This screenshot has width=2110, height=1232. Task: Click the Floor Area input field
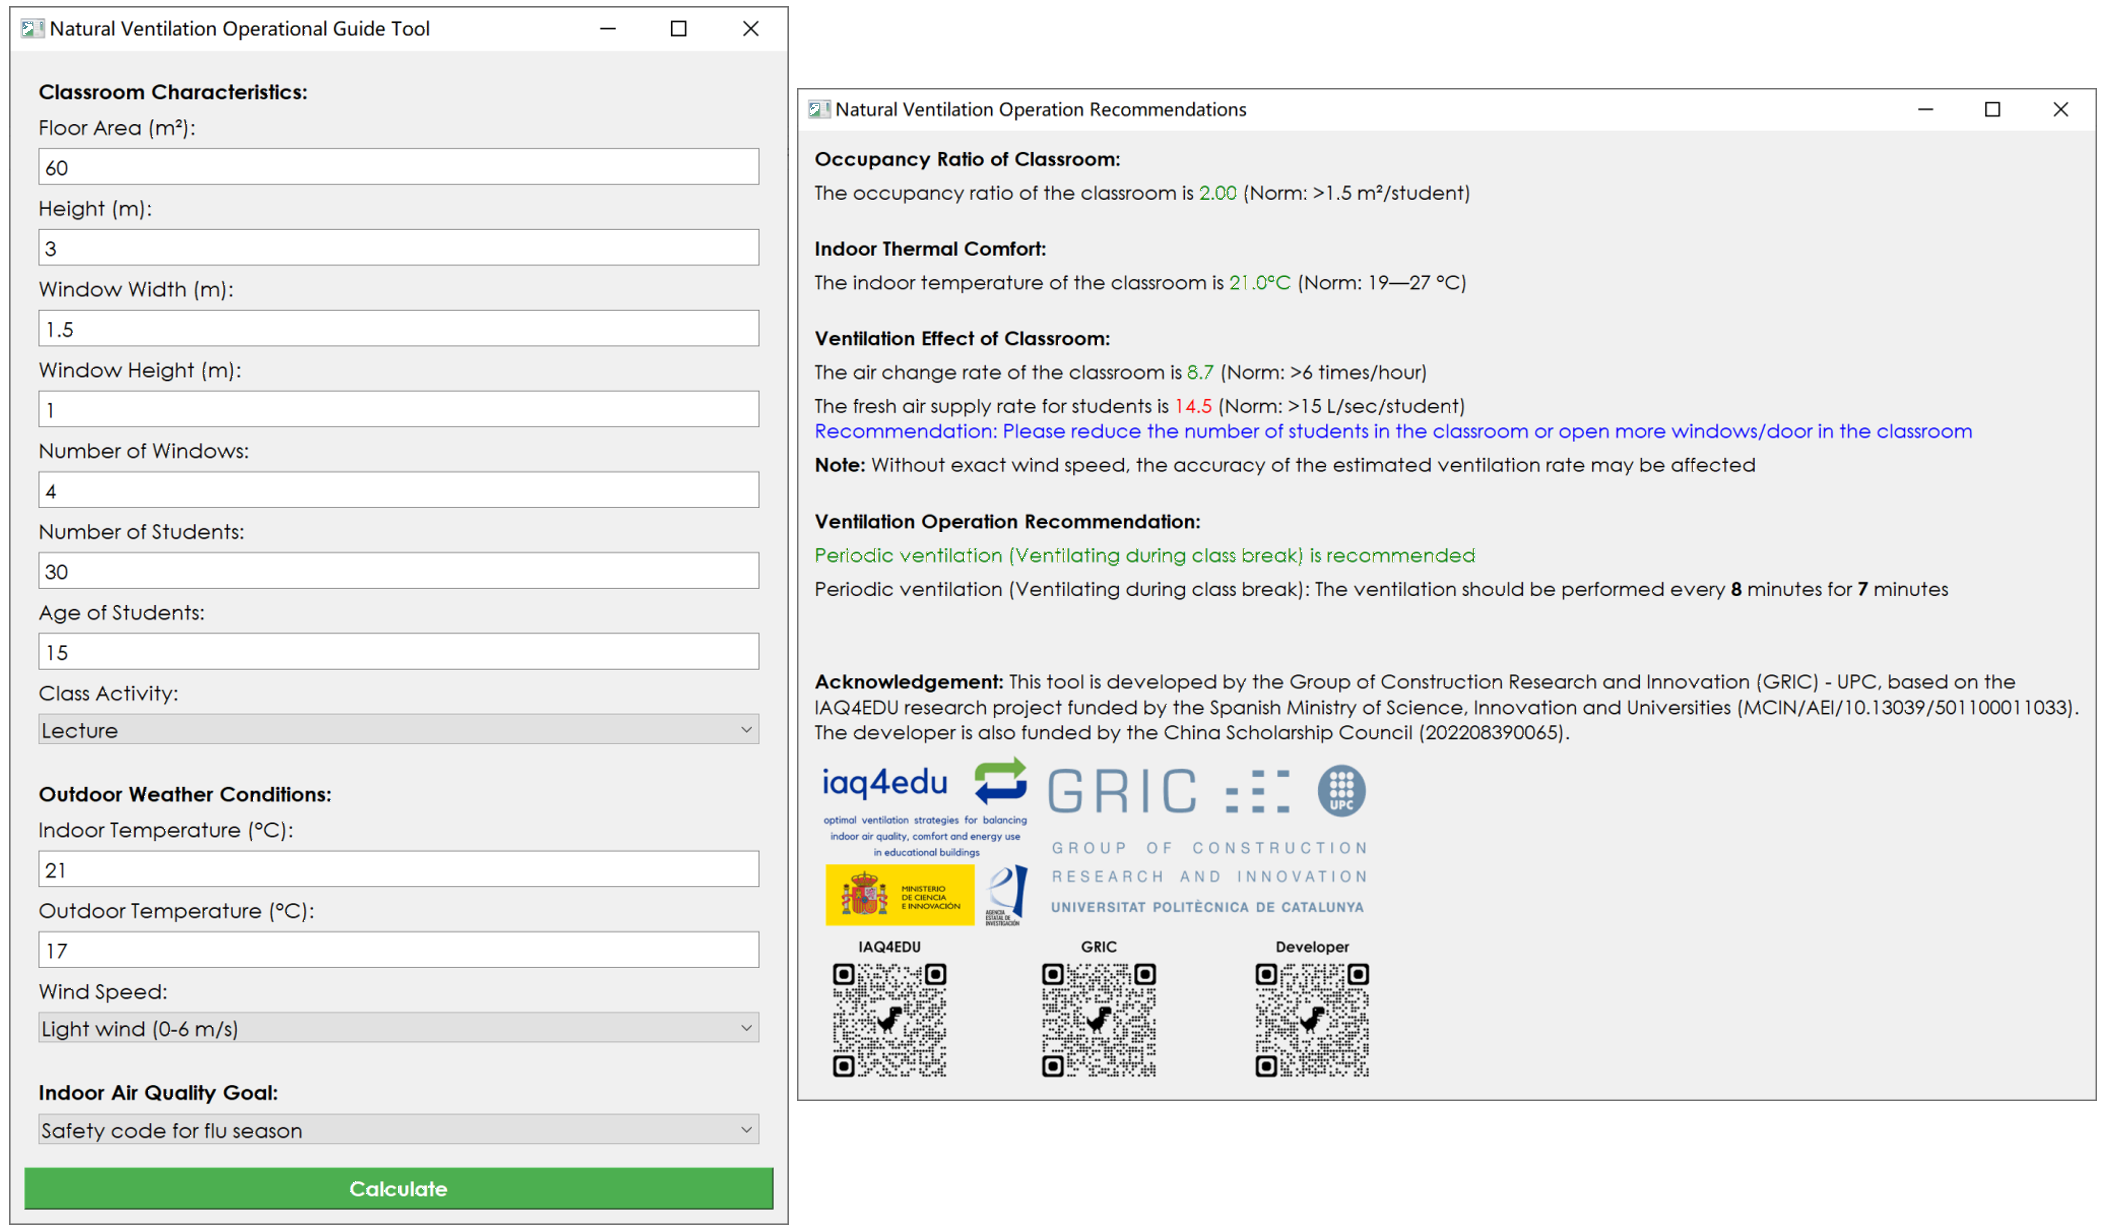pyautogui.click(x=397, y=167)
